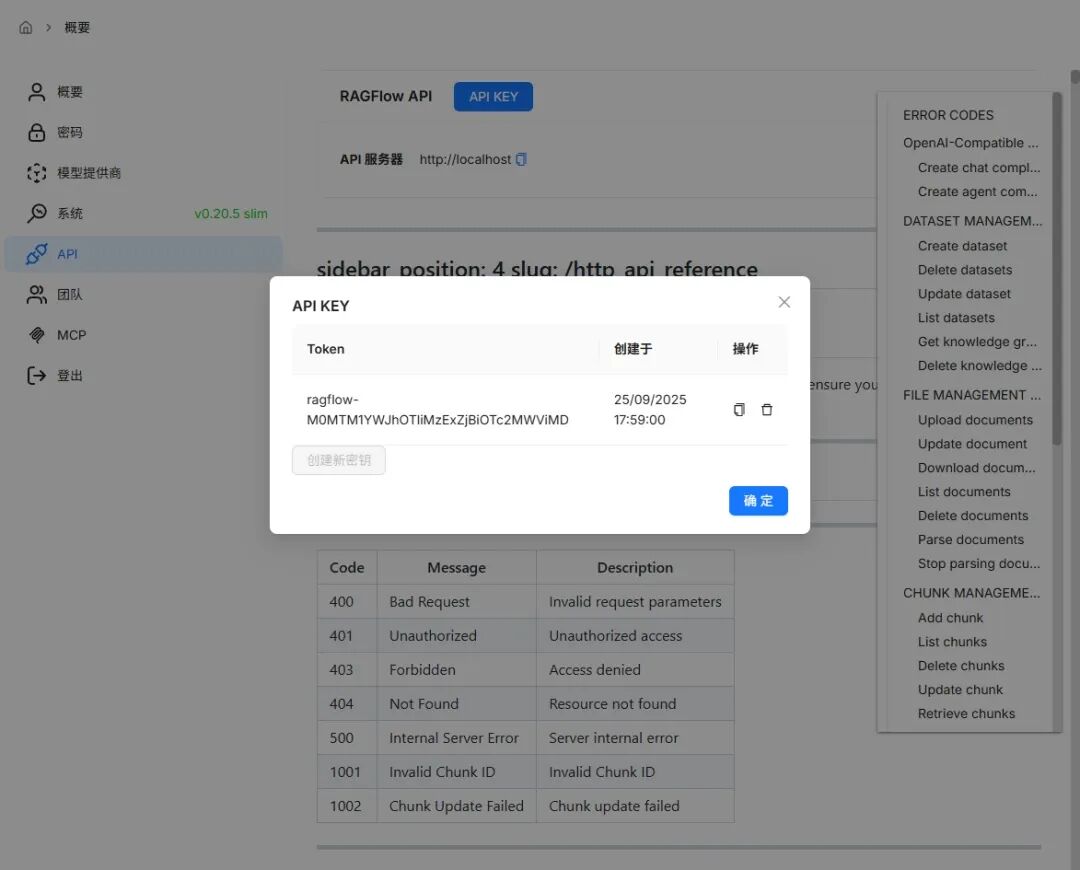Open 概要 profile in sidebar
The image size is (1080, 870).
[x=69, y=92]
